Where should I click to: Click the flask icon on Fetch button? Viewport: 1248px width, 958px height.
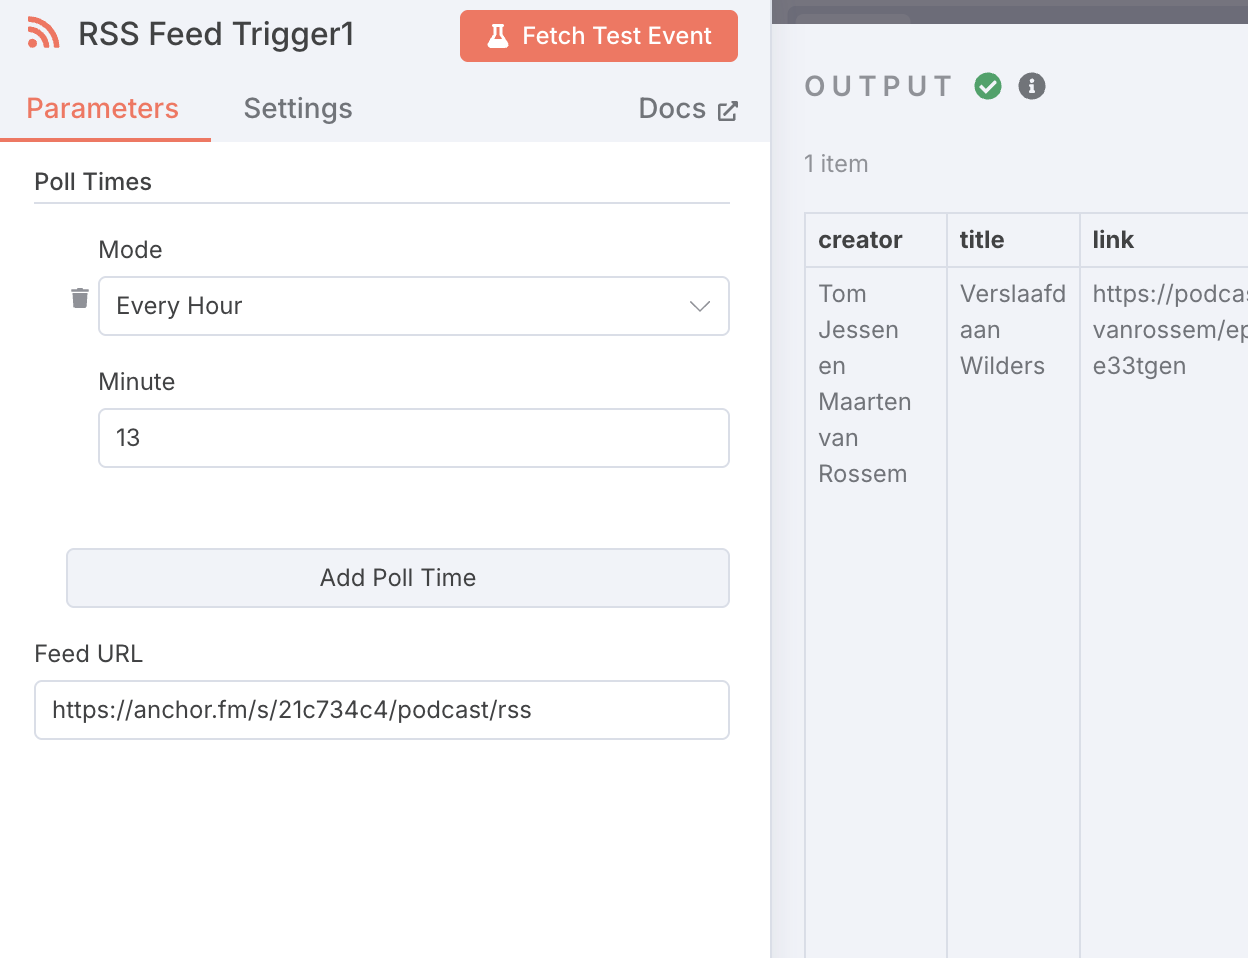point(497,36)
